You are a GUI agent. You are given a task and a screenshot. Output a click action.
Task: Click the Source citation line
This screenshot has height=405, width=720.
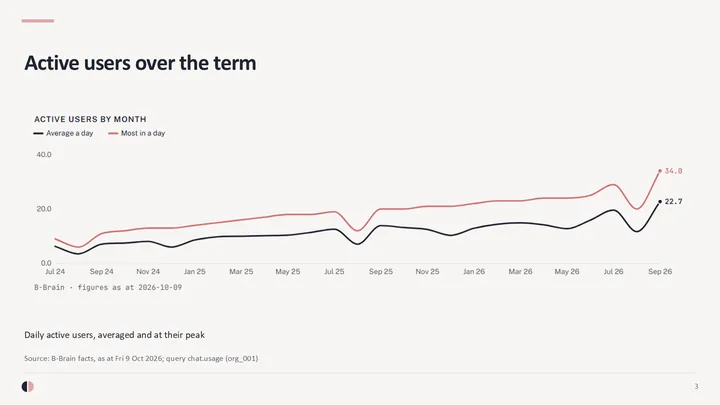141,358
